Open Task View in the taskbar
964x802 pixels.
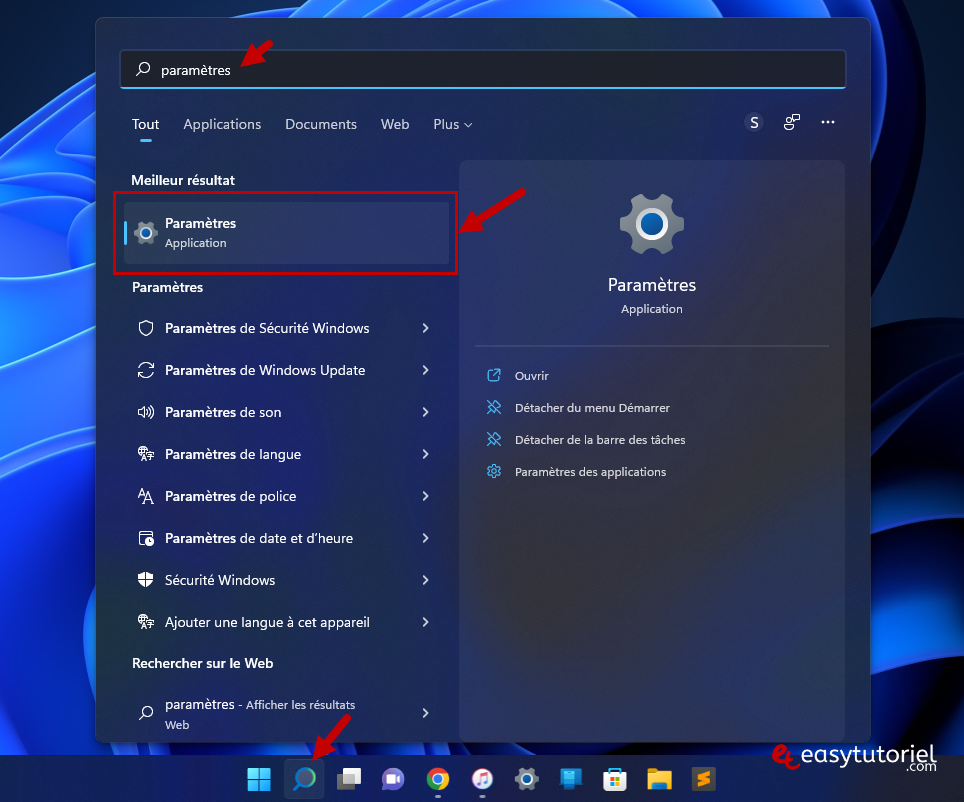point(349,779)
